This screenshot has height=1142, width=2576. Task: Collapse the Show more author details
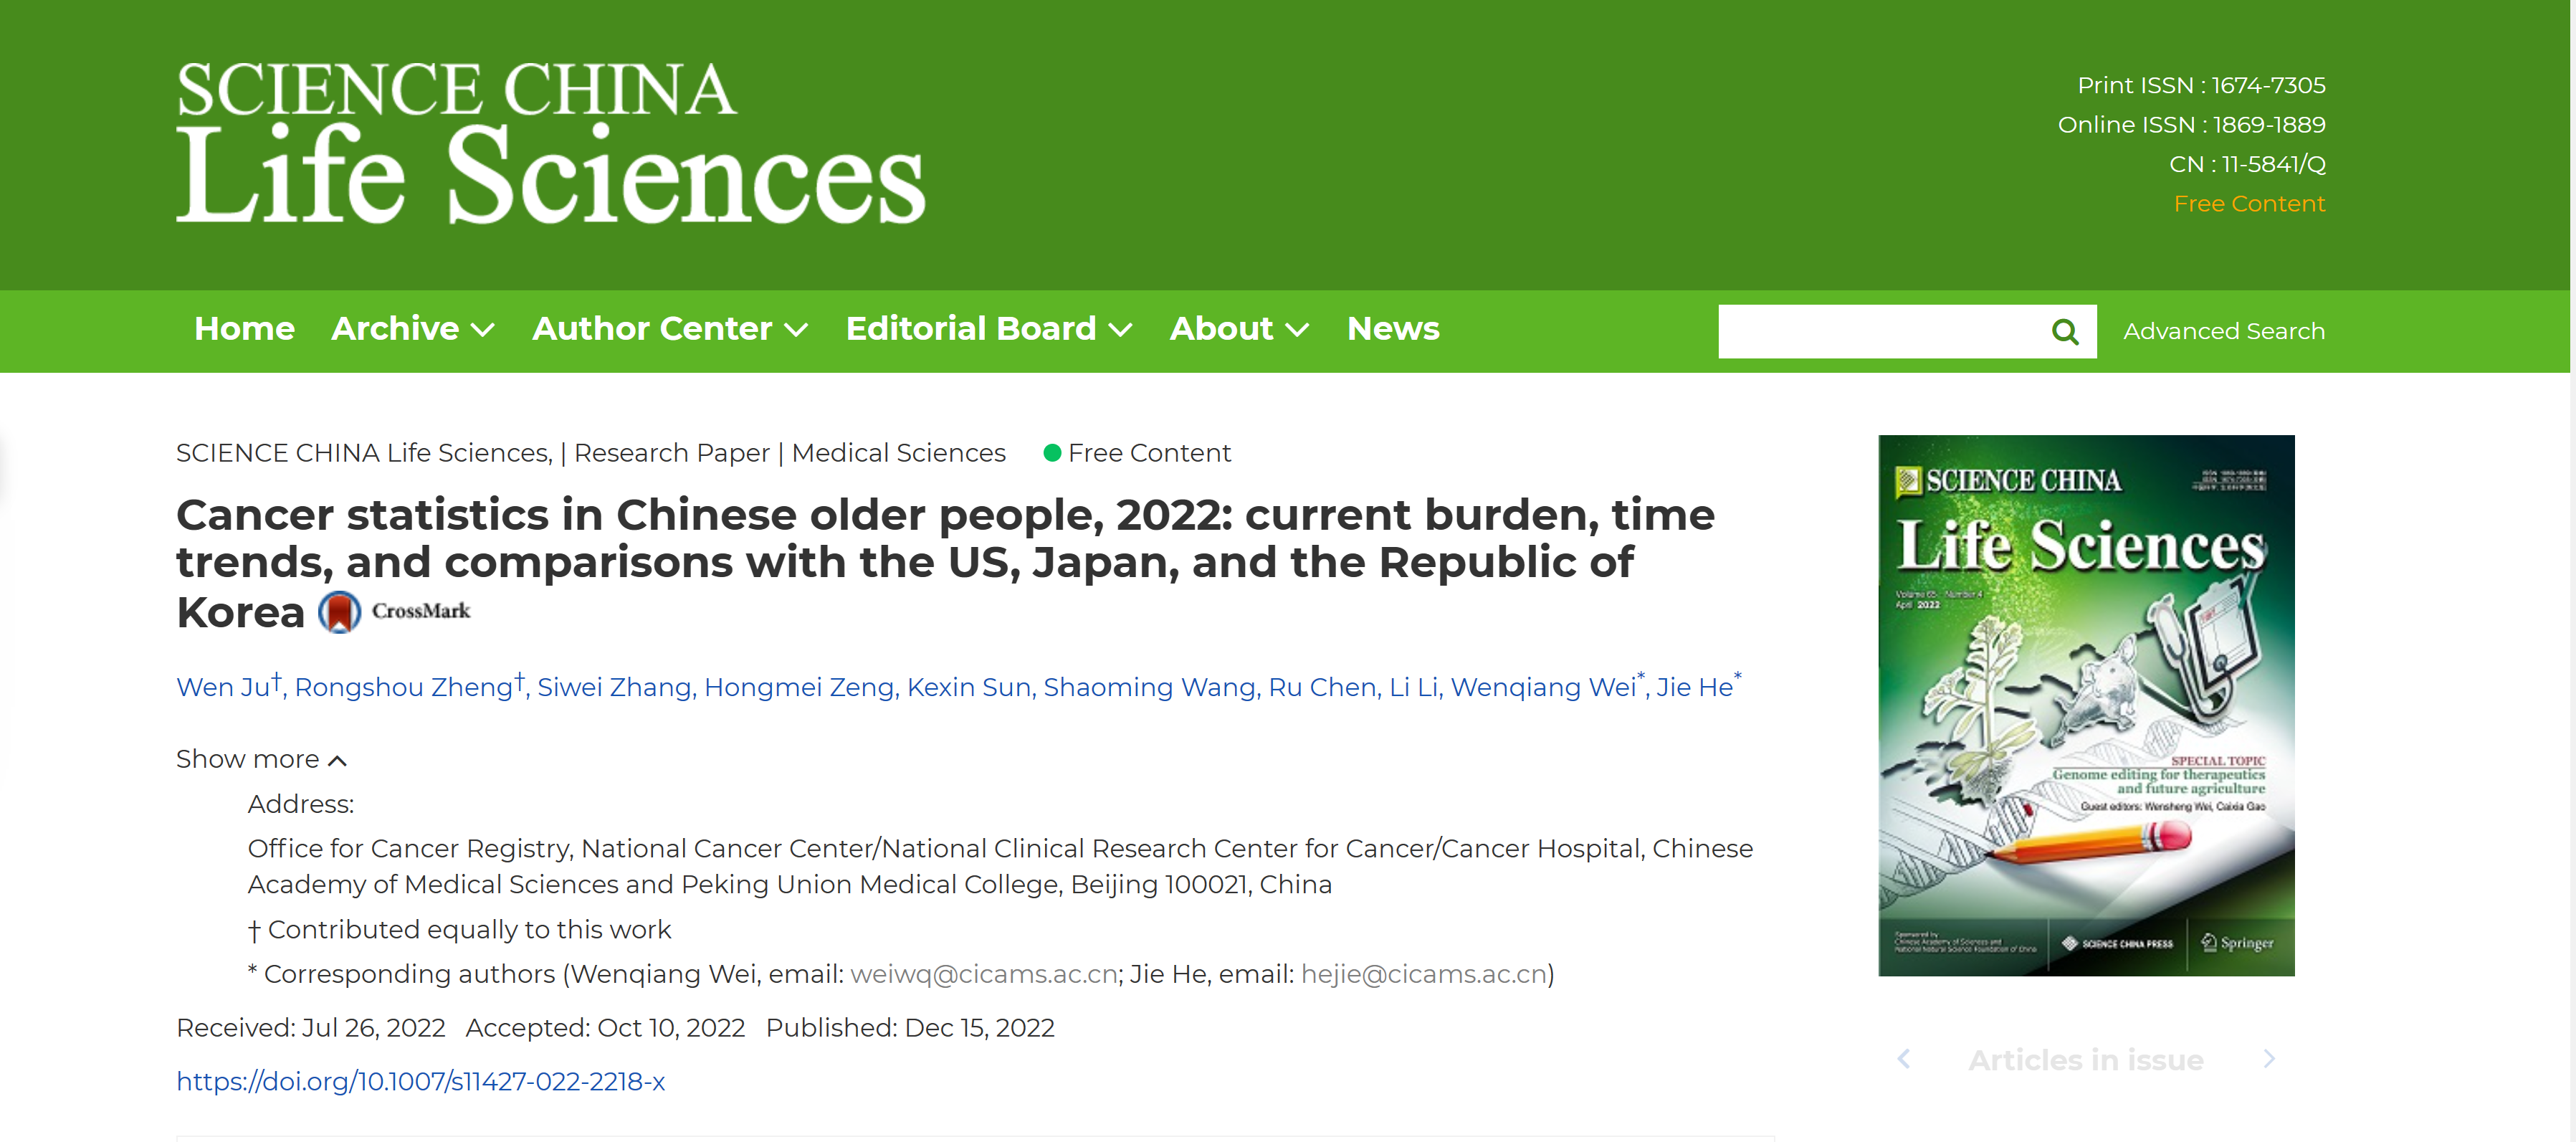tap(261, 759)
